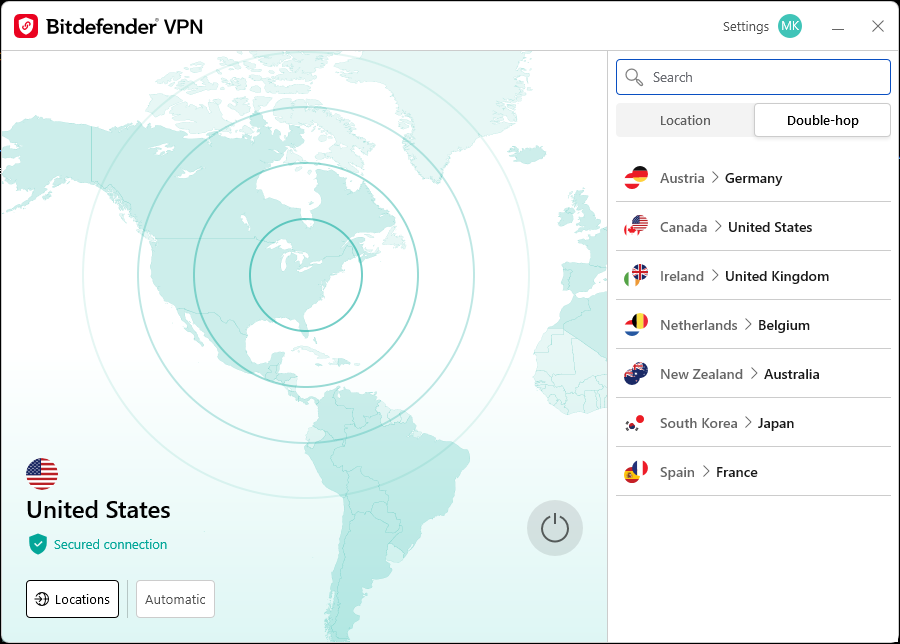Minimize the Bitdefender VPN window

click(x=837, y=27)
